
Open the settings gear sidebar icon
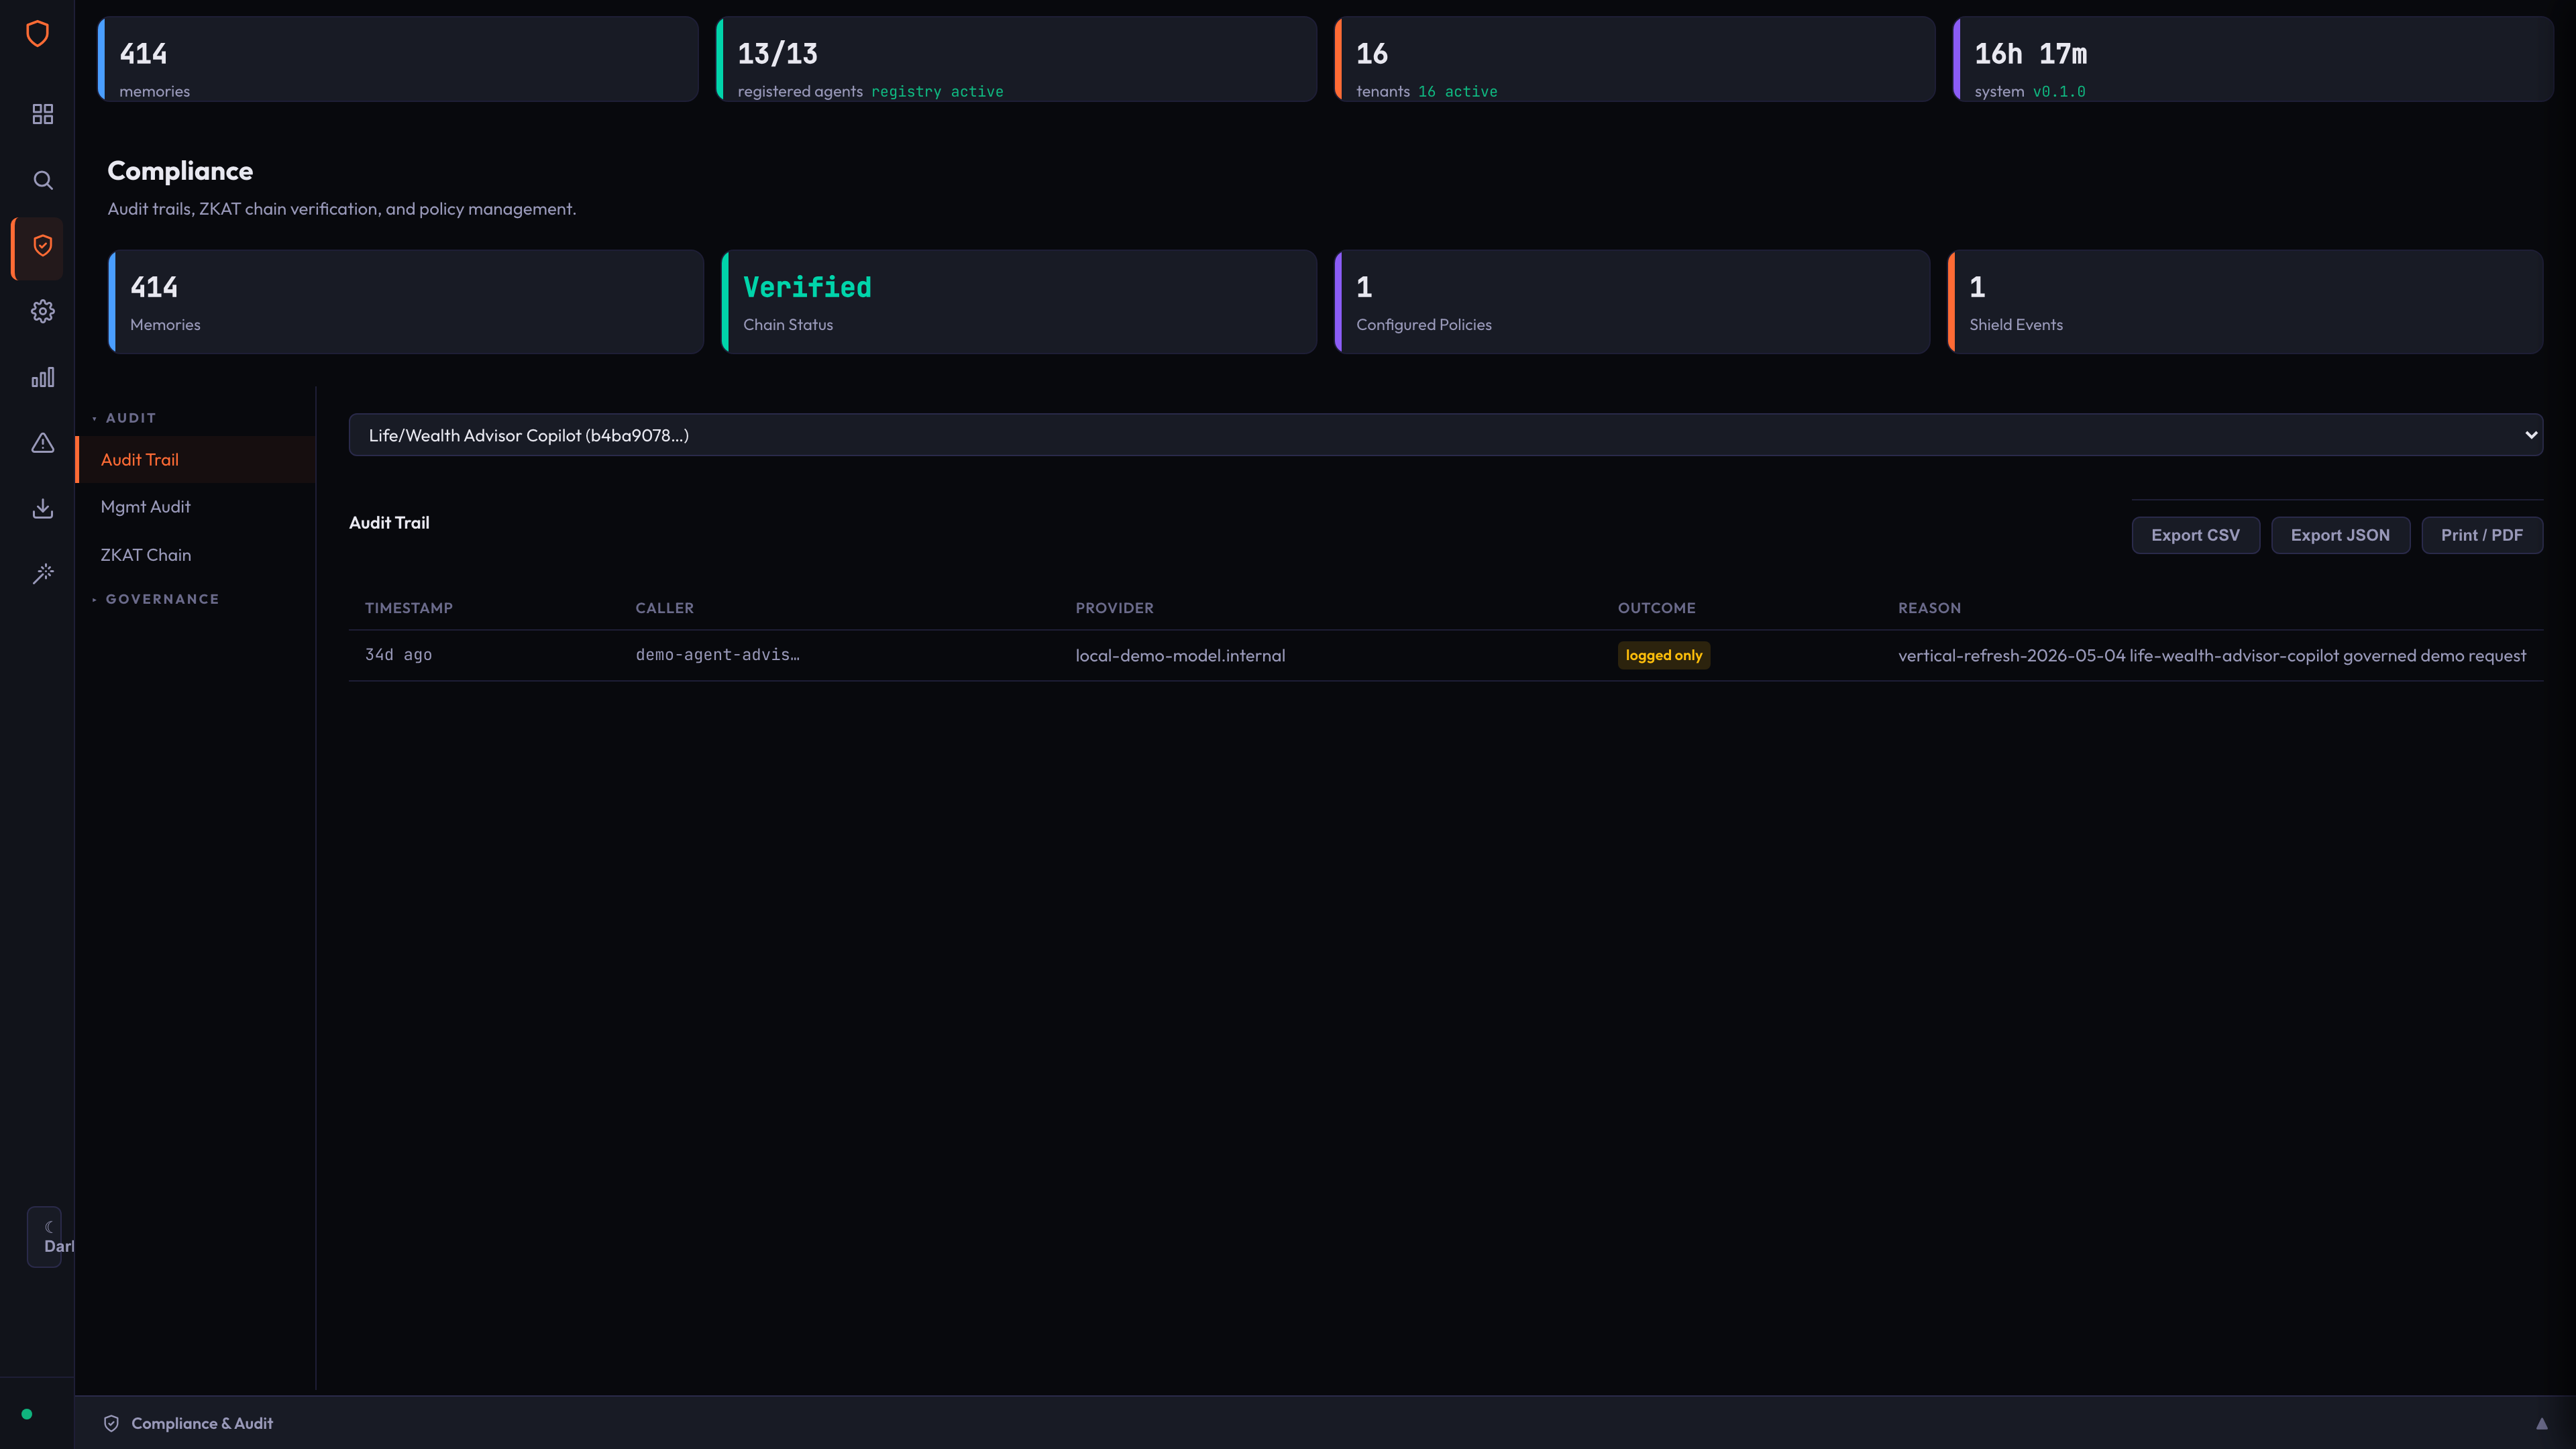42,311
